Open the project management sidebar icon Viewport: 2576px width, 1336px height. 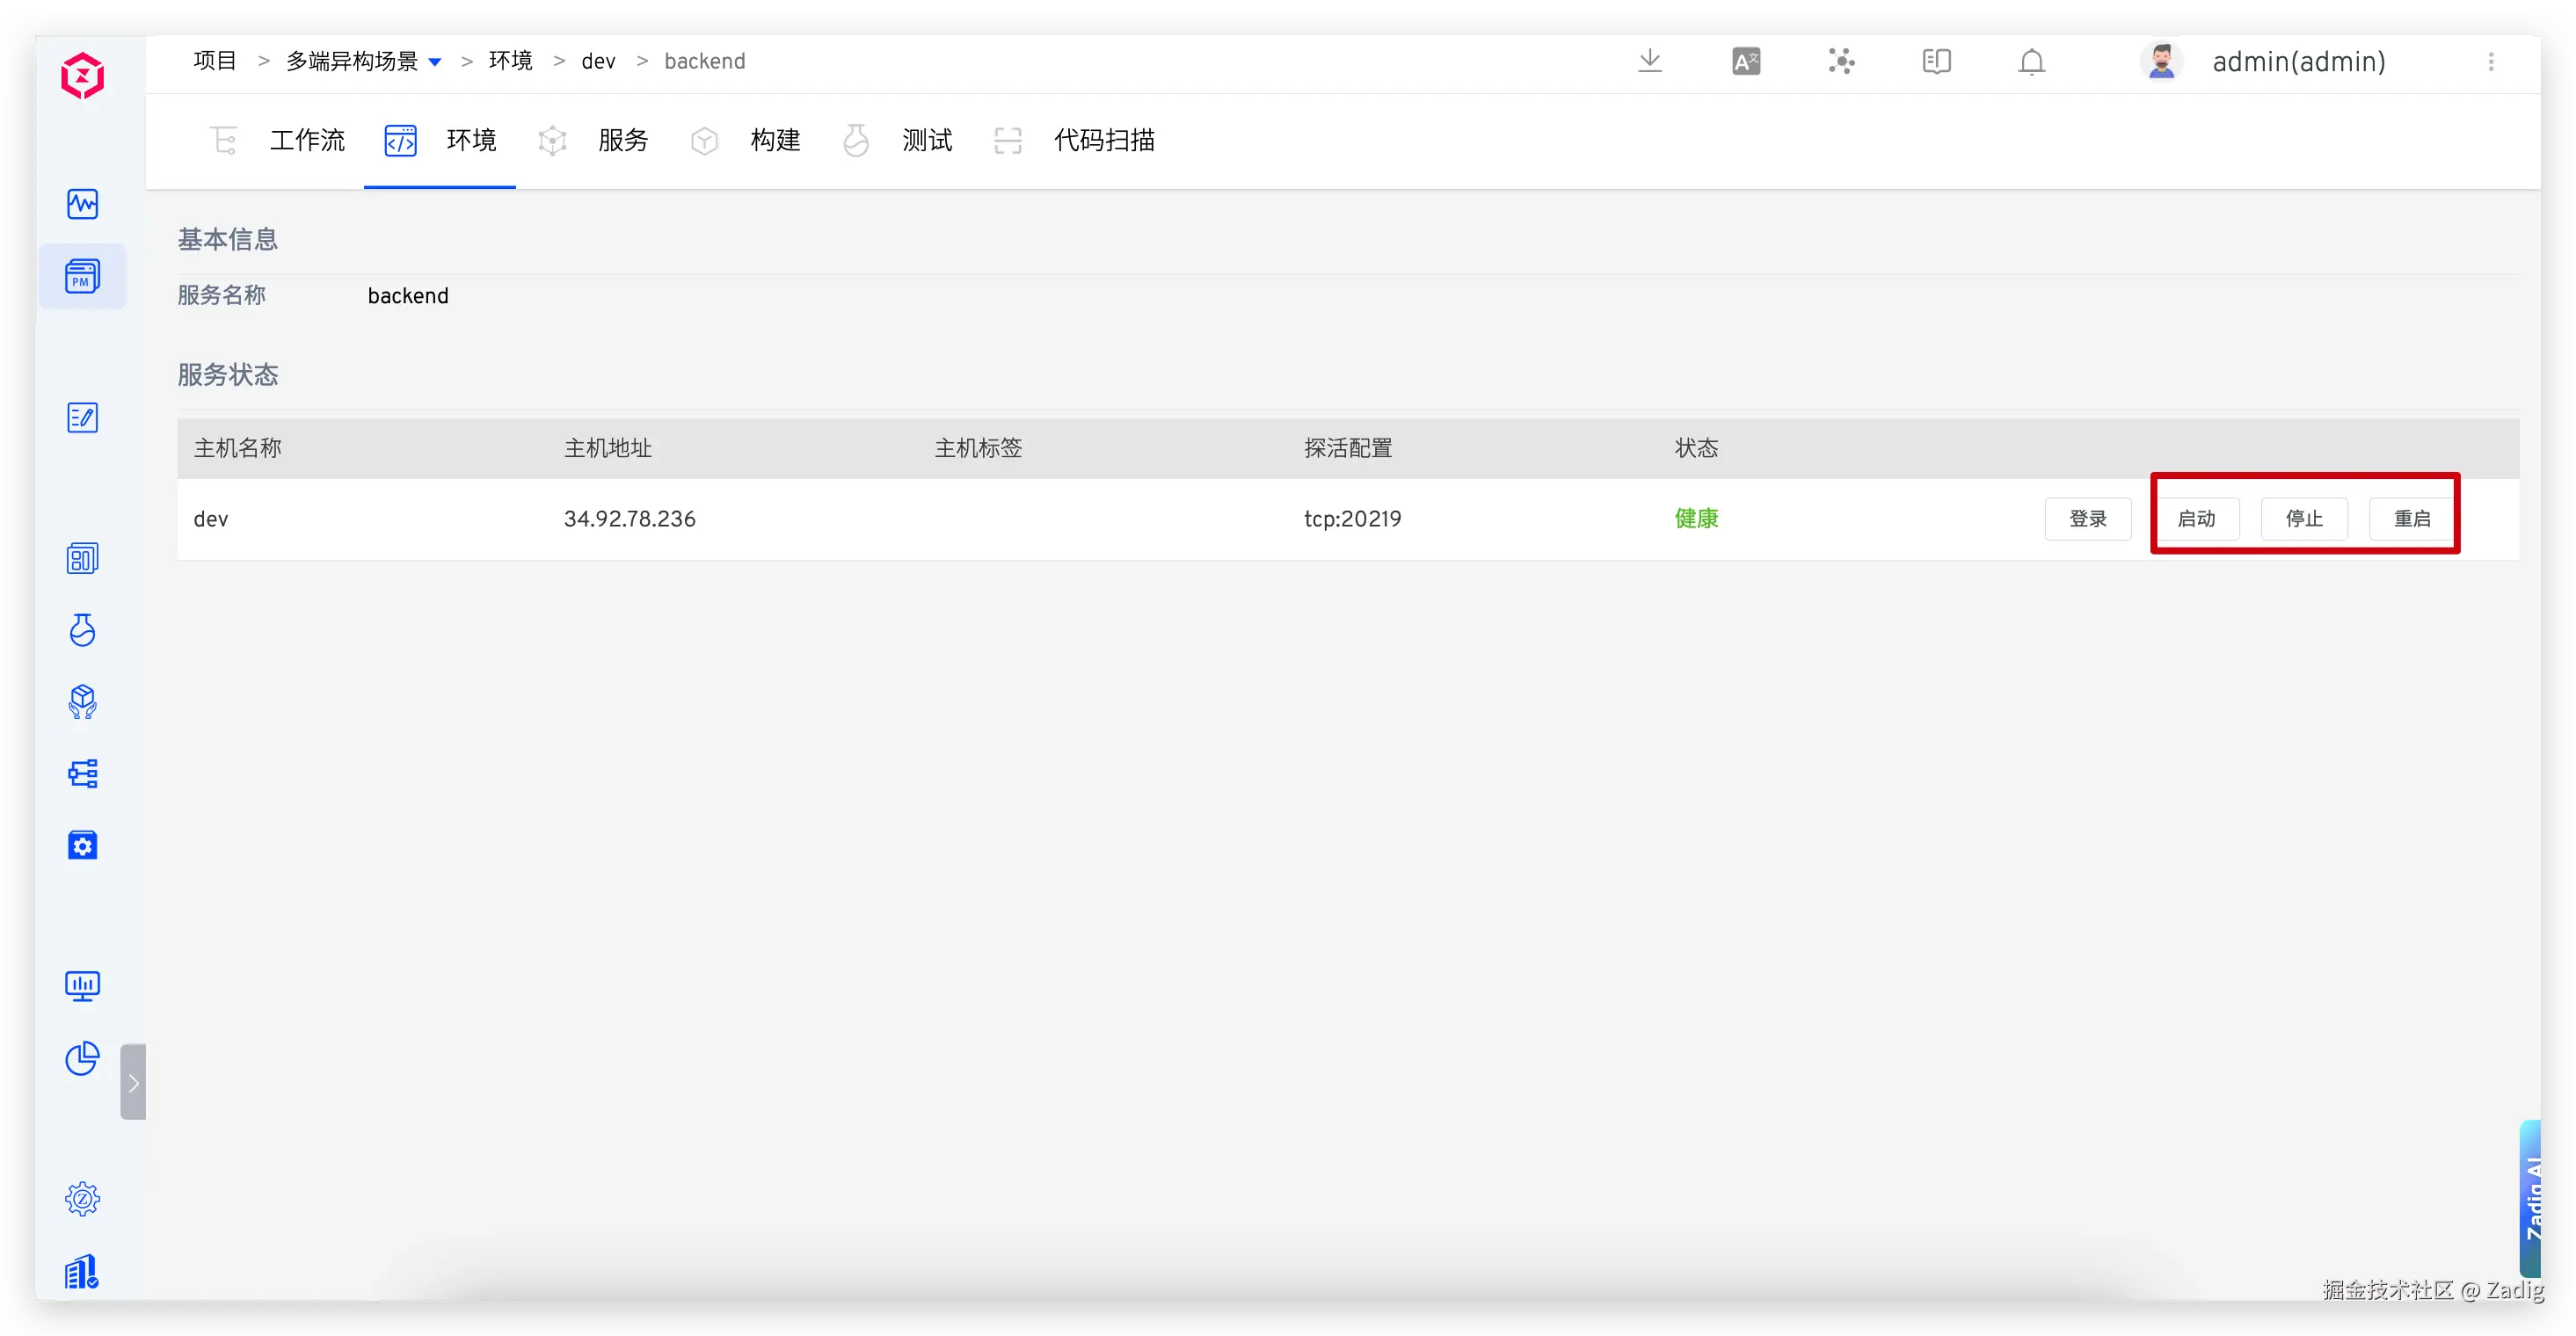point(82,276)
